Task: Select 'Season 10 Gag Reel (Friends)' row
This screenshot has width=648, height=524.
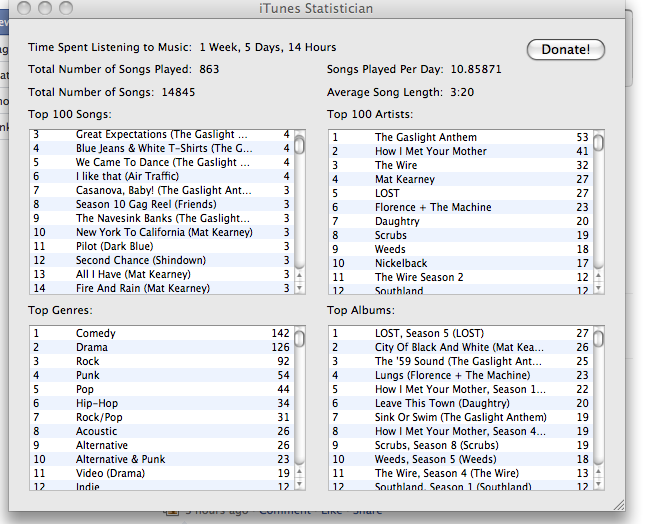Action: coord(162,205)
